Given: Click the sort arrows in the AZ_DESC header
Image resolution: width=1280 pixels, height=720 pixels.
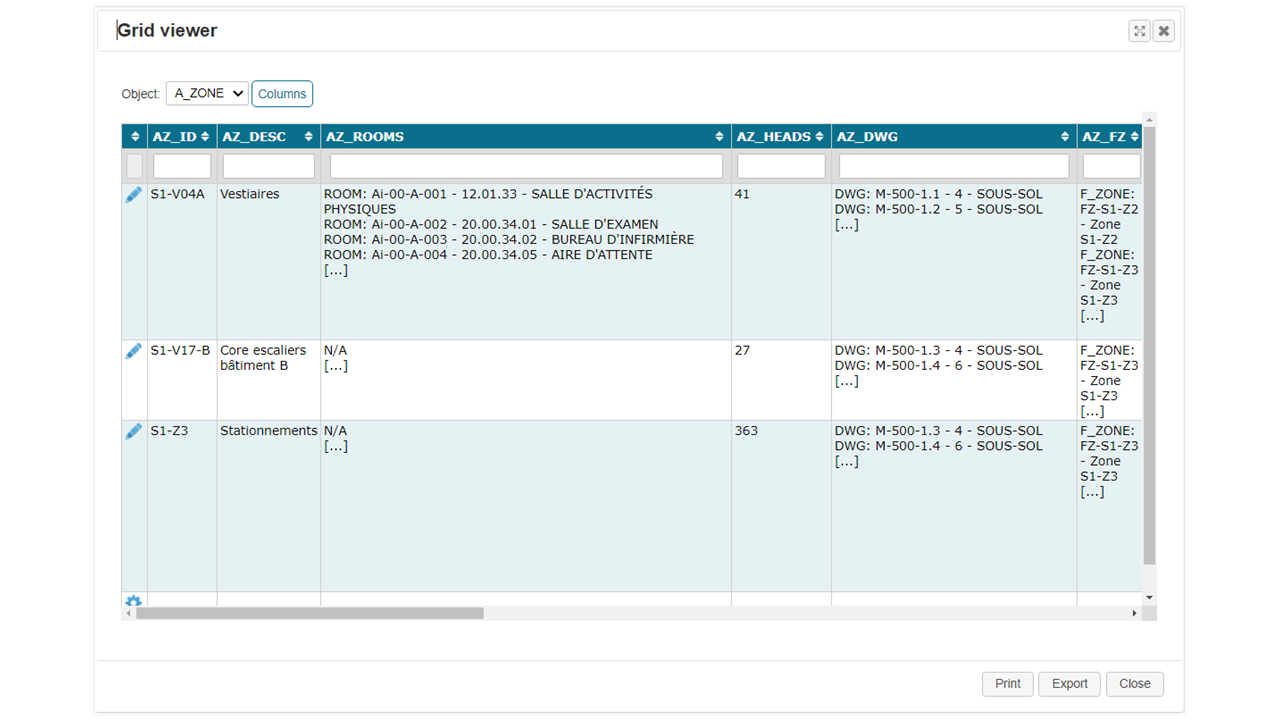Looking at the screenshot, I should [309, 137].
